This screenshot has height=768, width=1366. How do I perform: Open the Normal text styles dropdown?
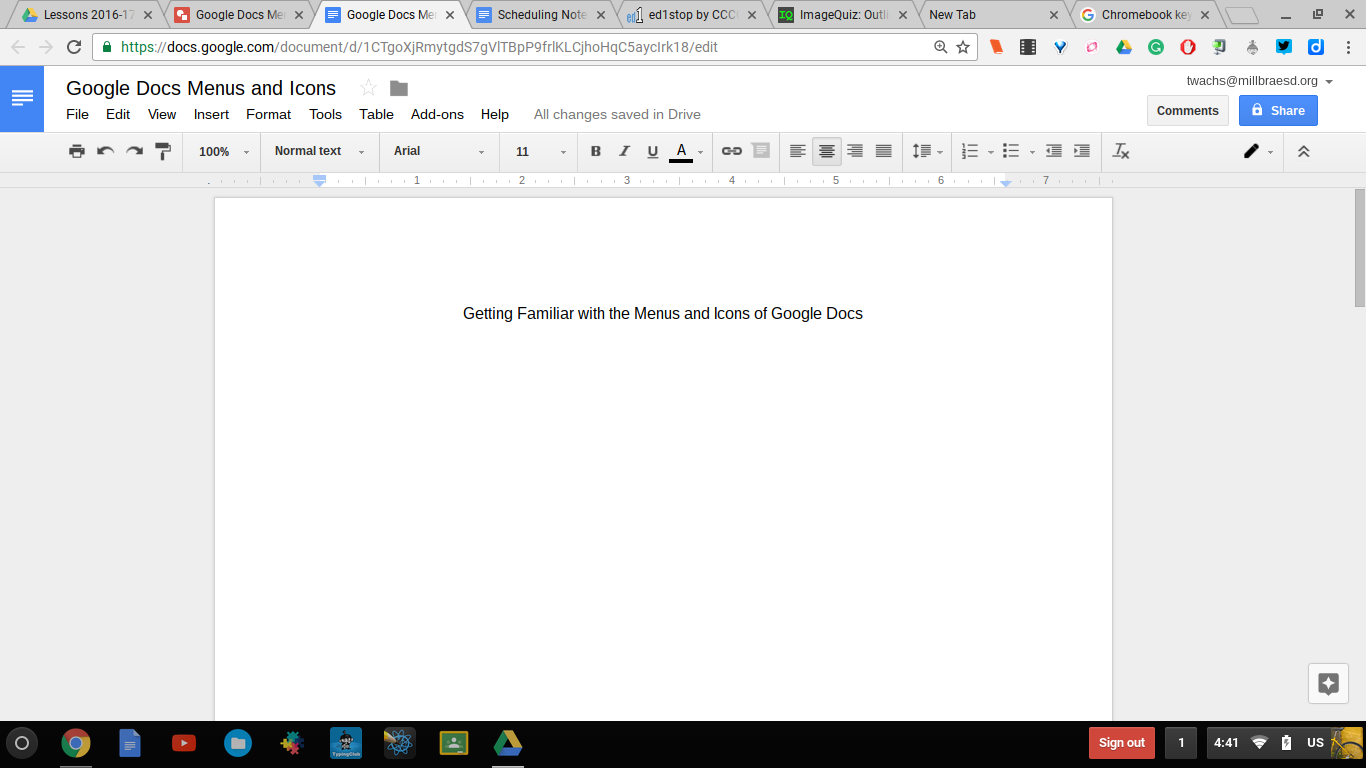[320, 151]
